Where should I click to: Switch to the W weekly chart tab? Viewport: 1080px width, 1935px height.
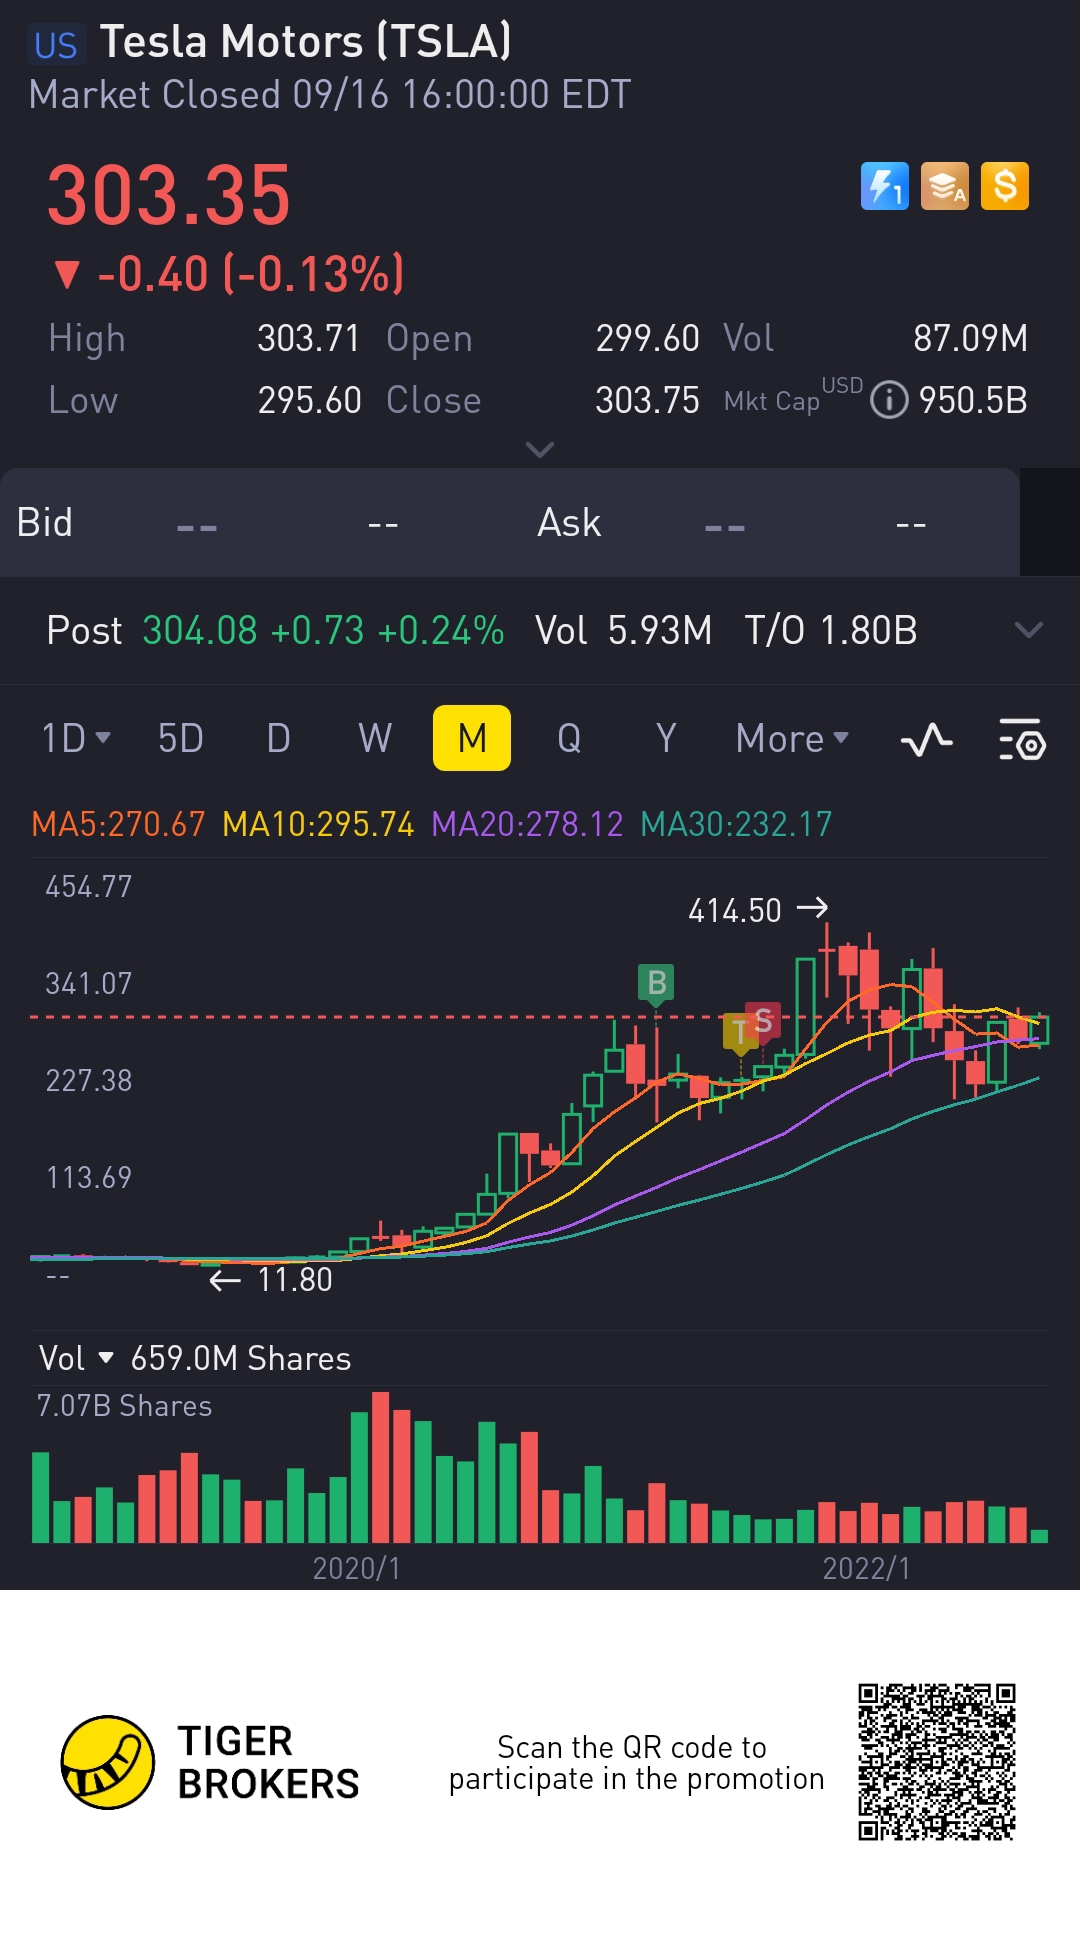pyautogui.click(x=375, y=738)
